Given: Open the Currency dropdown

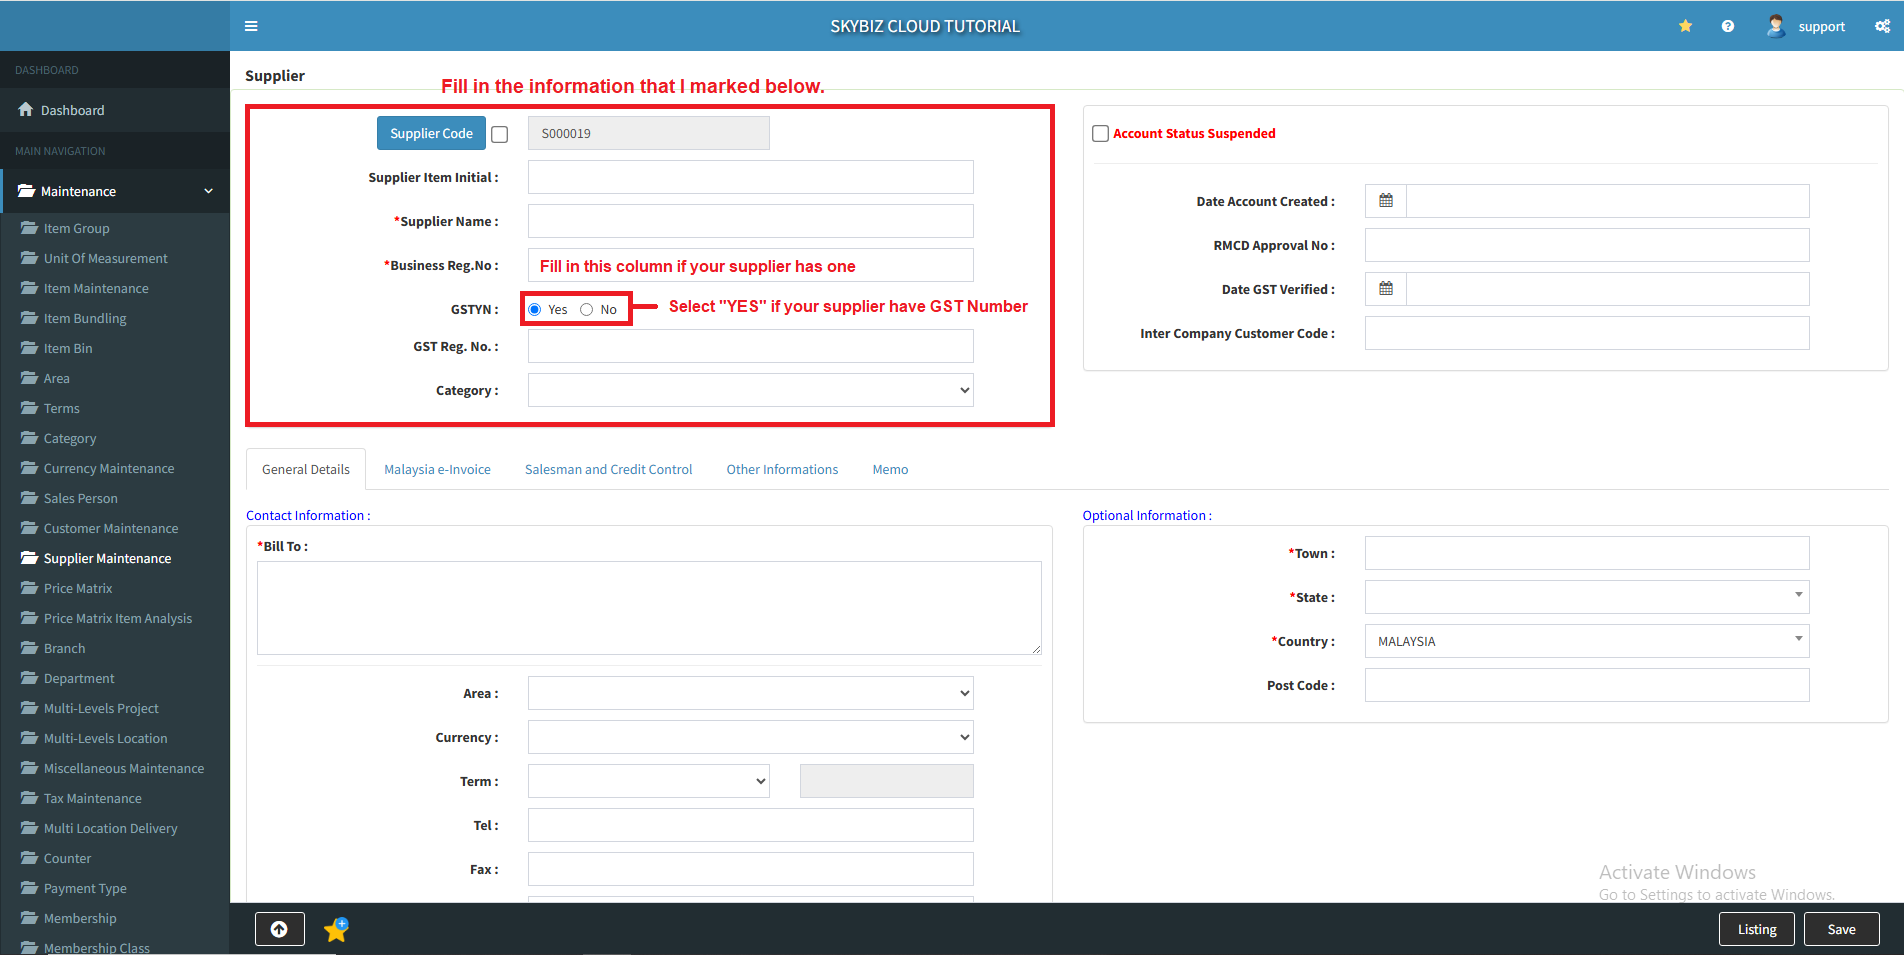Looking at the screenshot, I should point(750,737).
